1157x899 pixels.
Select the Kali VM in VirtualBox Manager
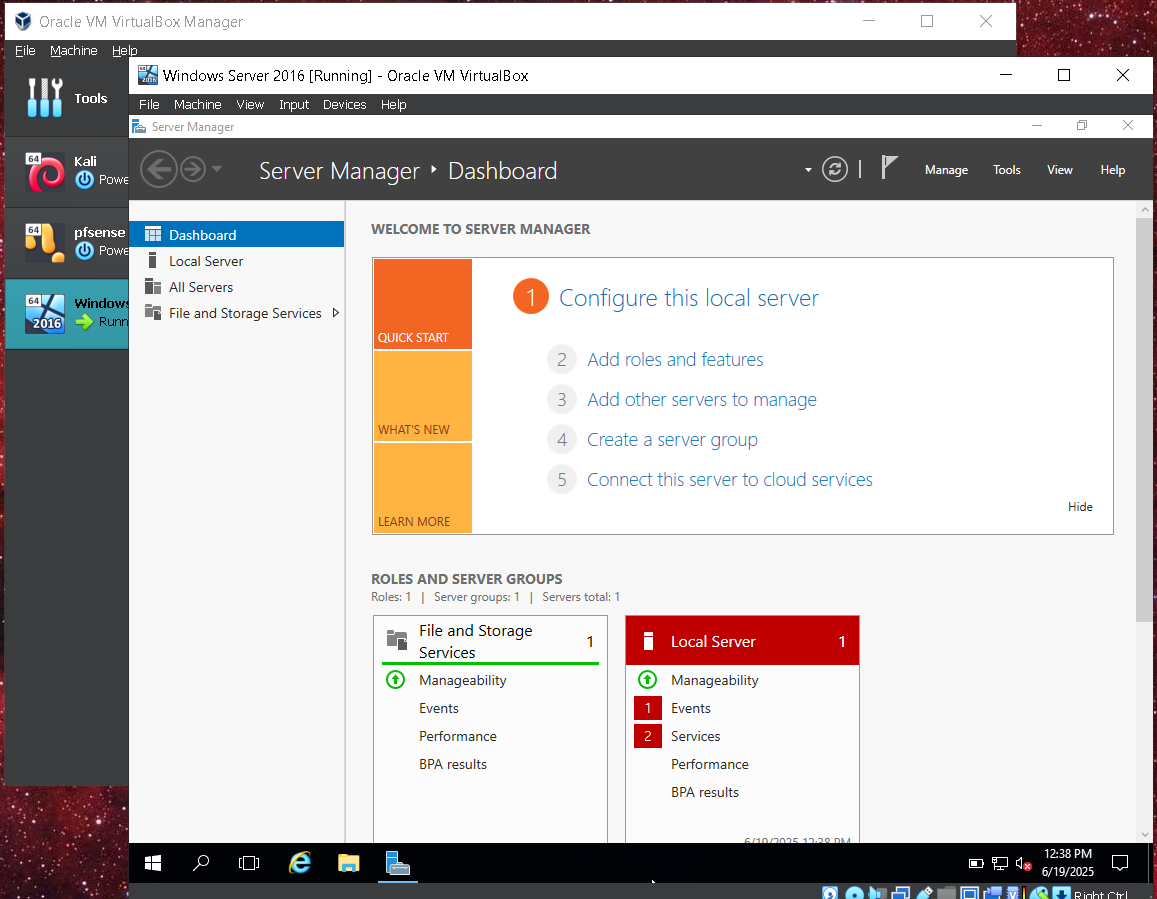[x=67, y=171]
